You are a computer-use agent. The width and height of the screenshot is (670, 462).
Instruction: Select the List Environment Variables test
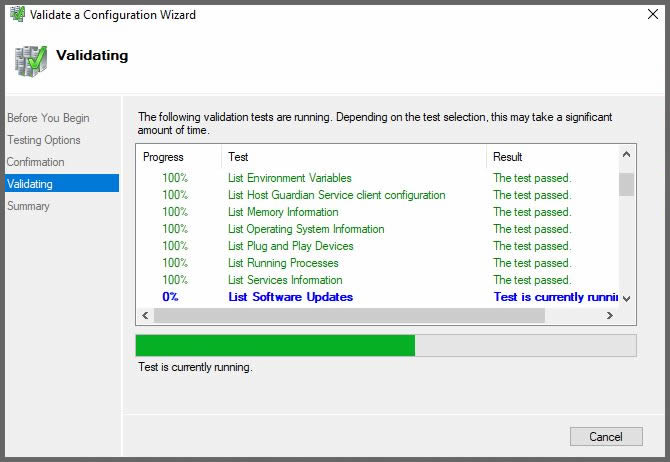(289, 178)
